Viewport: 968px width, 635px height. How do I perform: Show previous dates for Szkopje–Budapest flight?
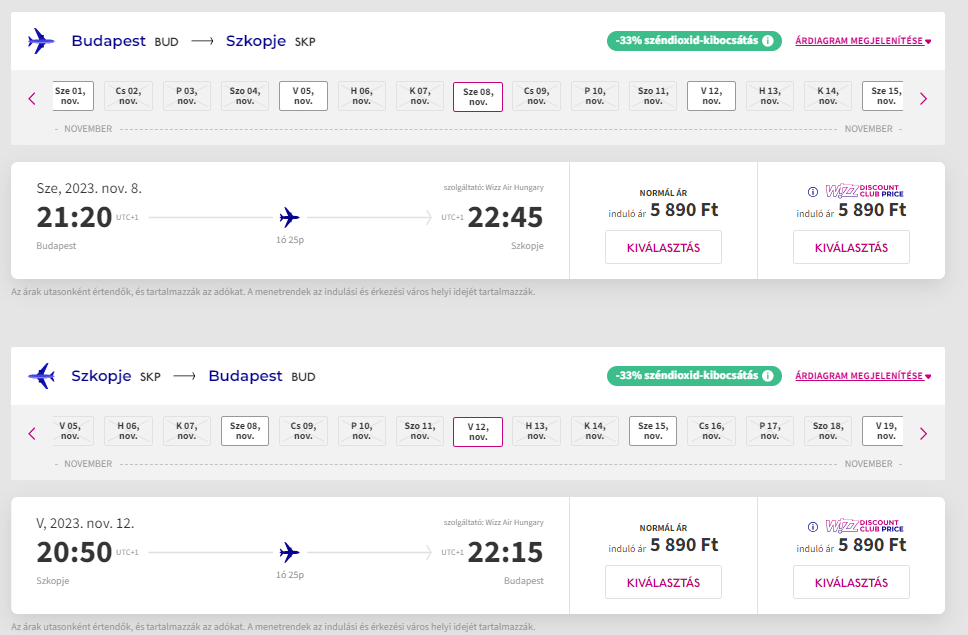32,433
